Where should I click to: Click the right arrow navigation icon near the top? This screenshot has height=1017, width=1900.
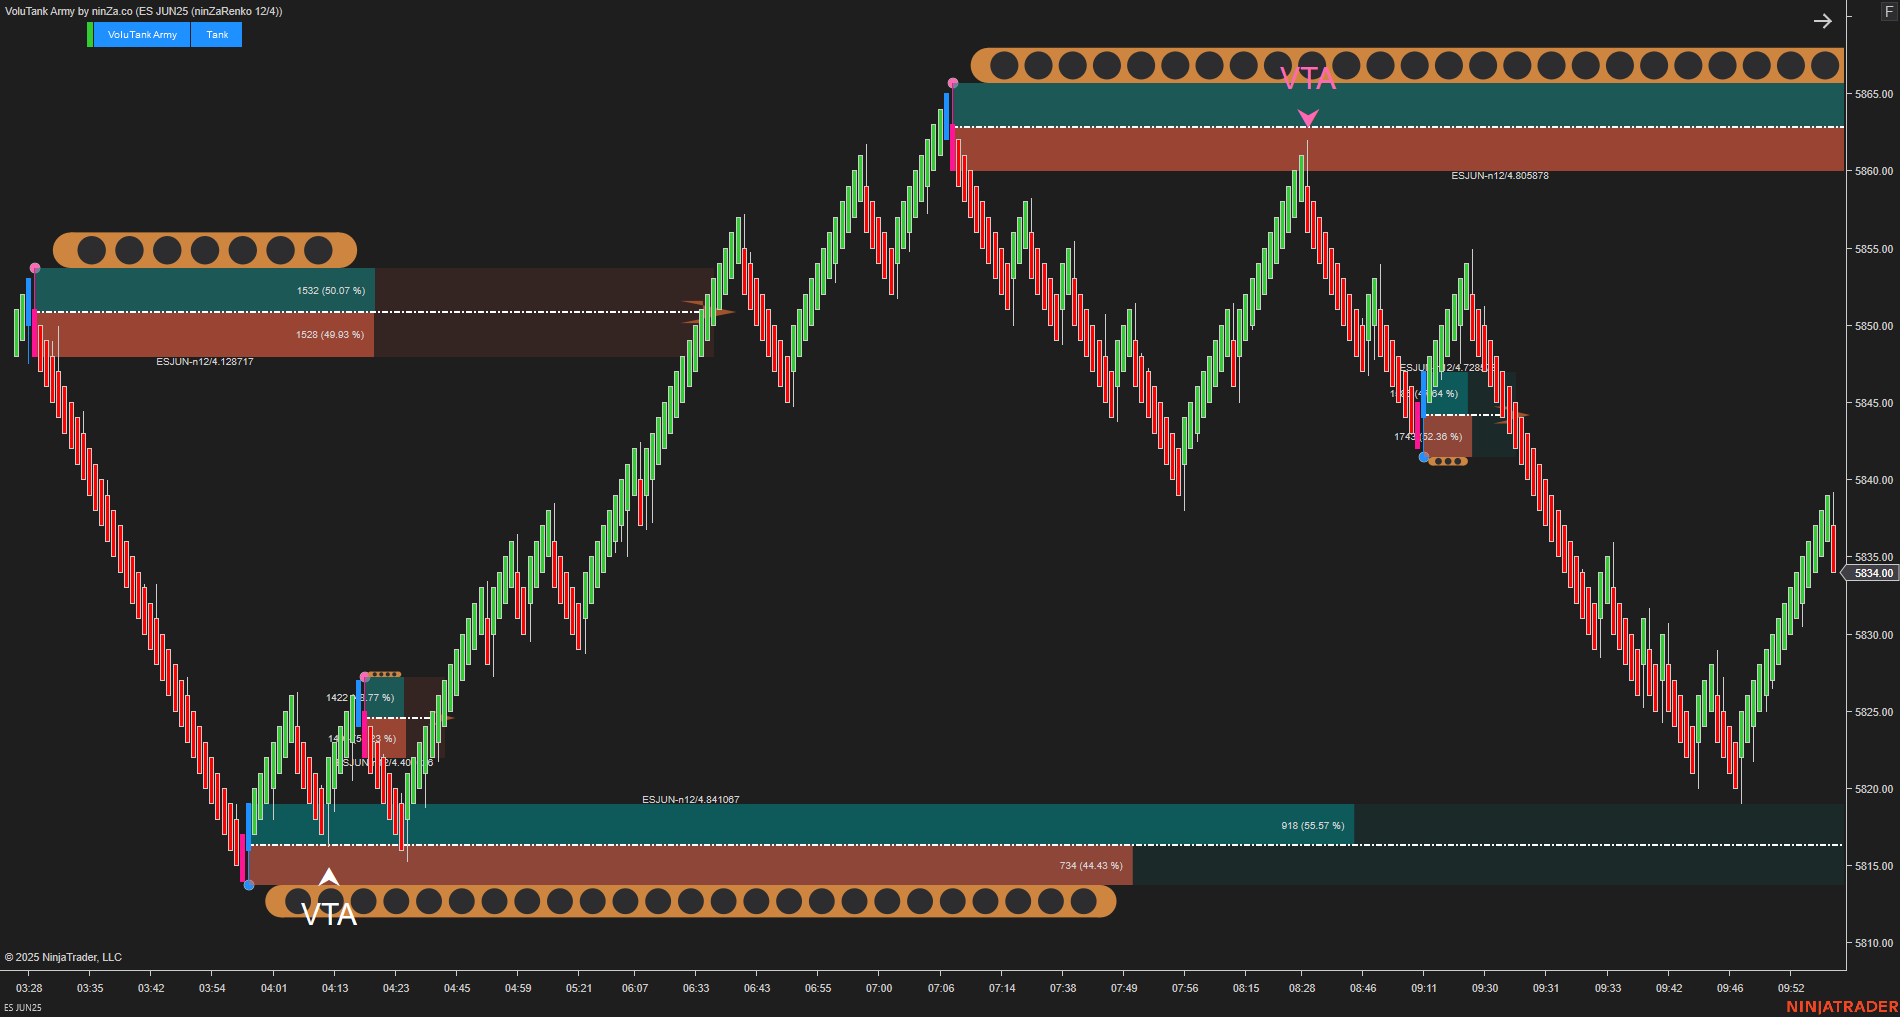[x=1822, y=20]
